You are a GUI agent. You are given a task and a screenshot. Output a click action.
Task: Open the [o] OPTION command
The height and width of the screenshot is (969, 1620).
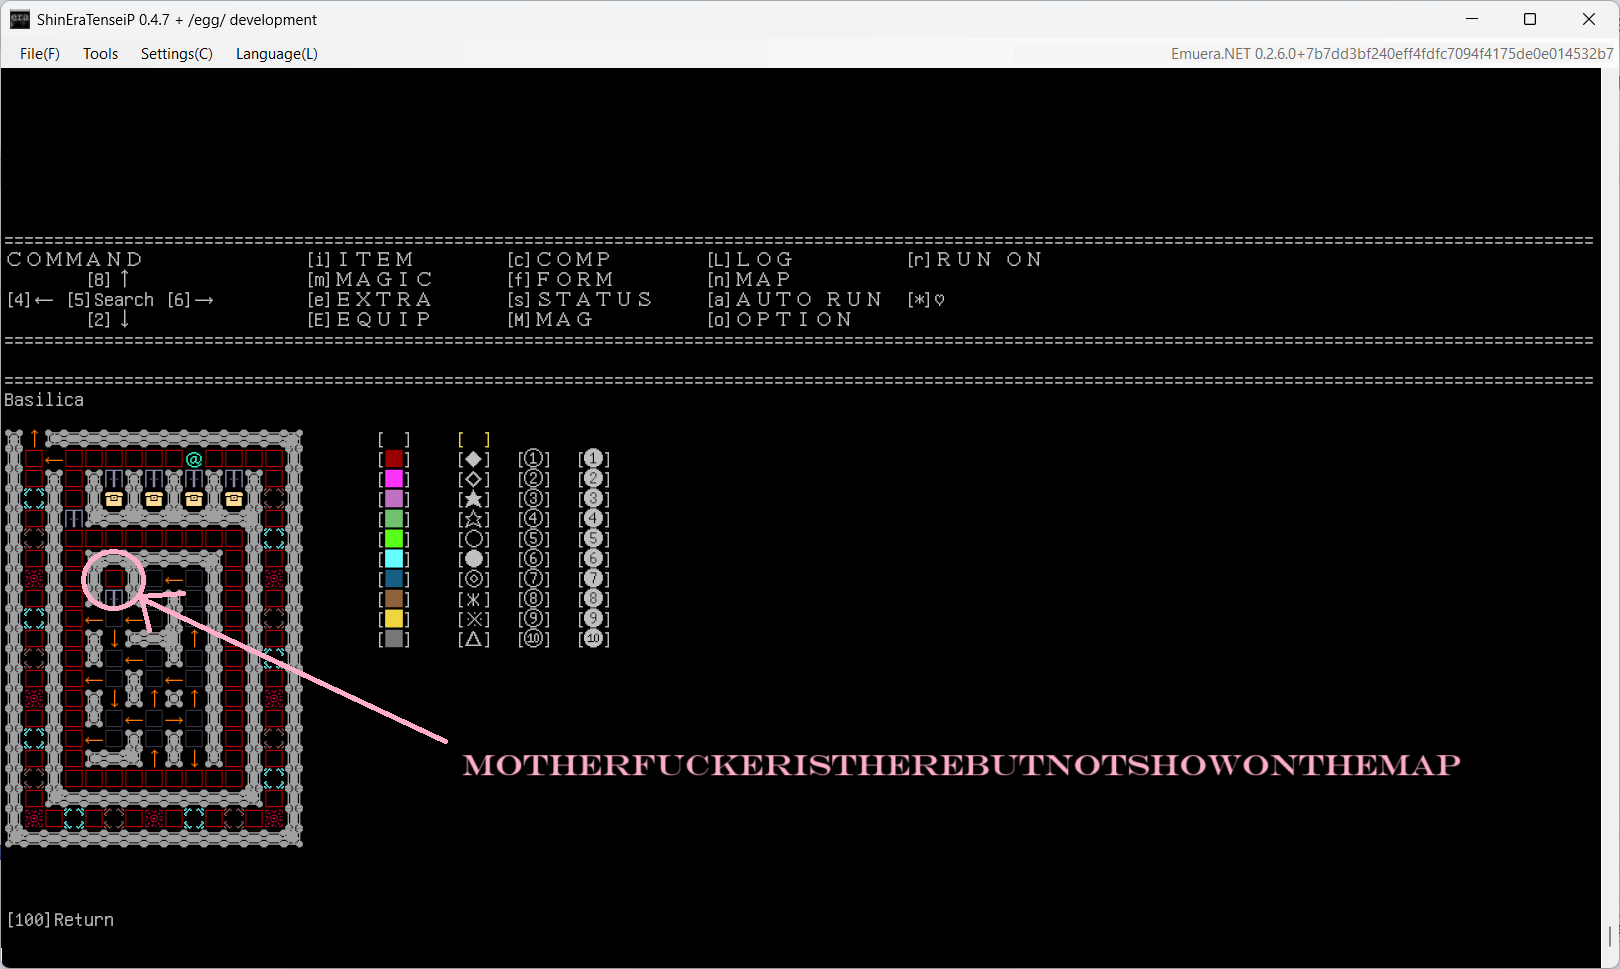[780, 319]
